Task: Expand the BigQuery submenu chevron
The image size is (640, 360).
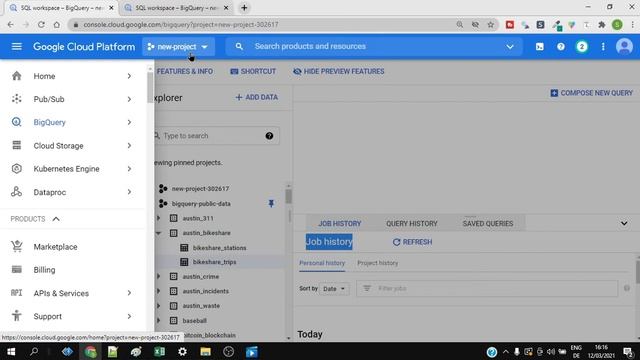Action: [x=129, y=122]
